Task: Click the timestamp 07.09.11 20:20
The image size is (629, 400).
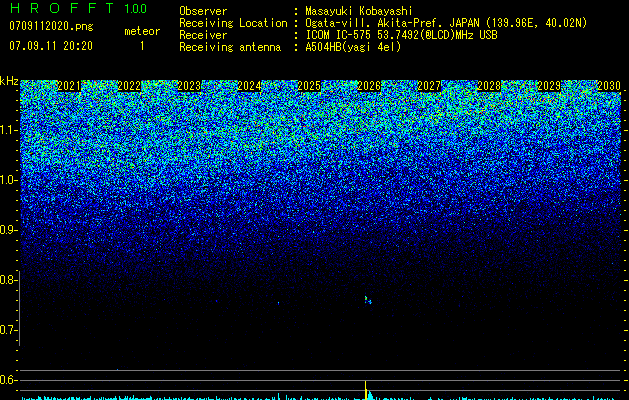Action: pos(51,46)
